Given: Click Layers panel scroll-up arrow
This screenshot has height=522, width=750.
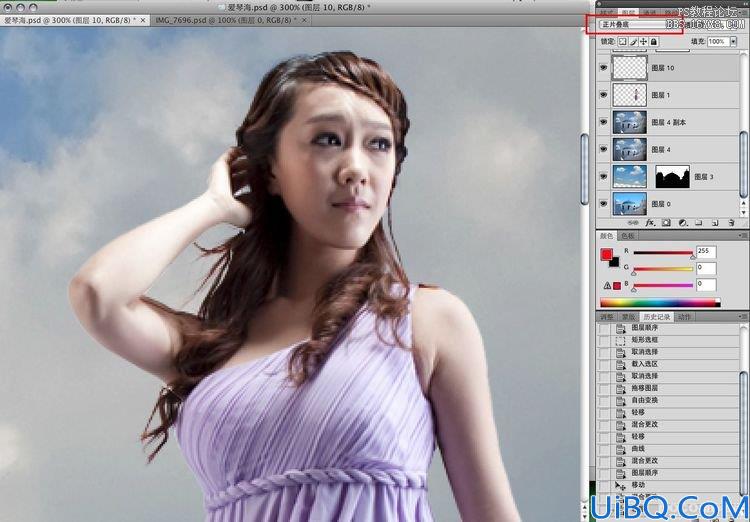Looking at the screenshot, I should point(743,202).
